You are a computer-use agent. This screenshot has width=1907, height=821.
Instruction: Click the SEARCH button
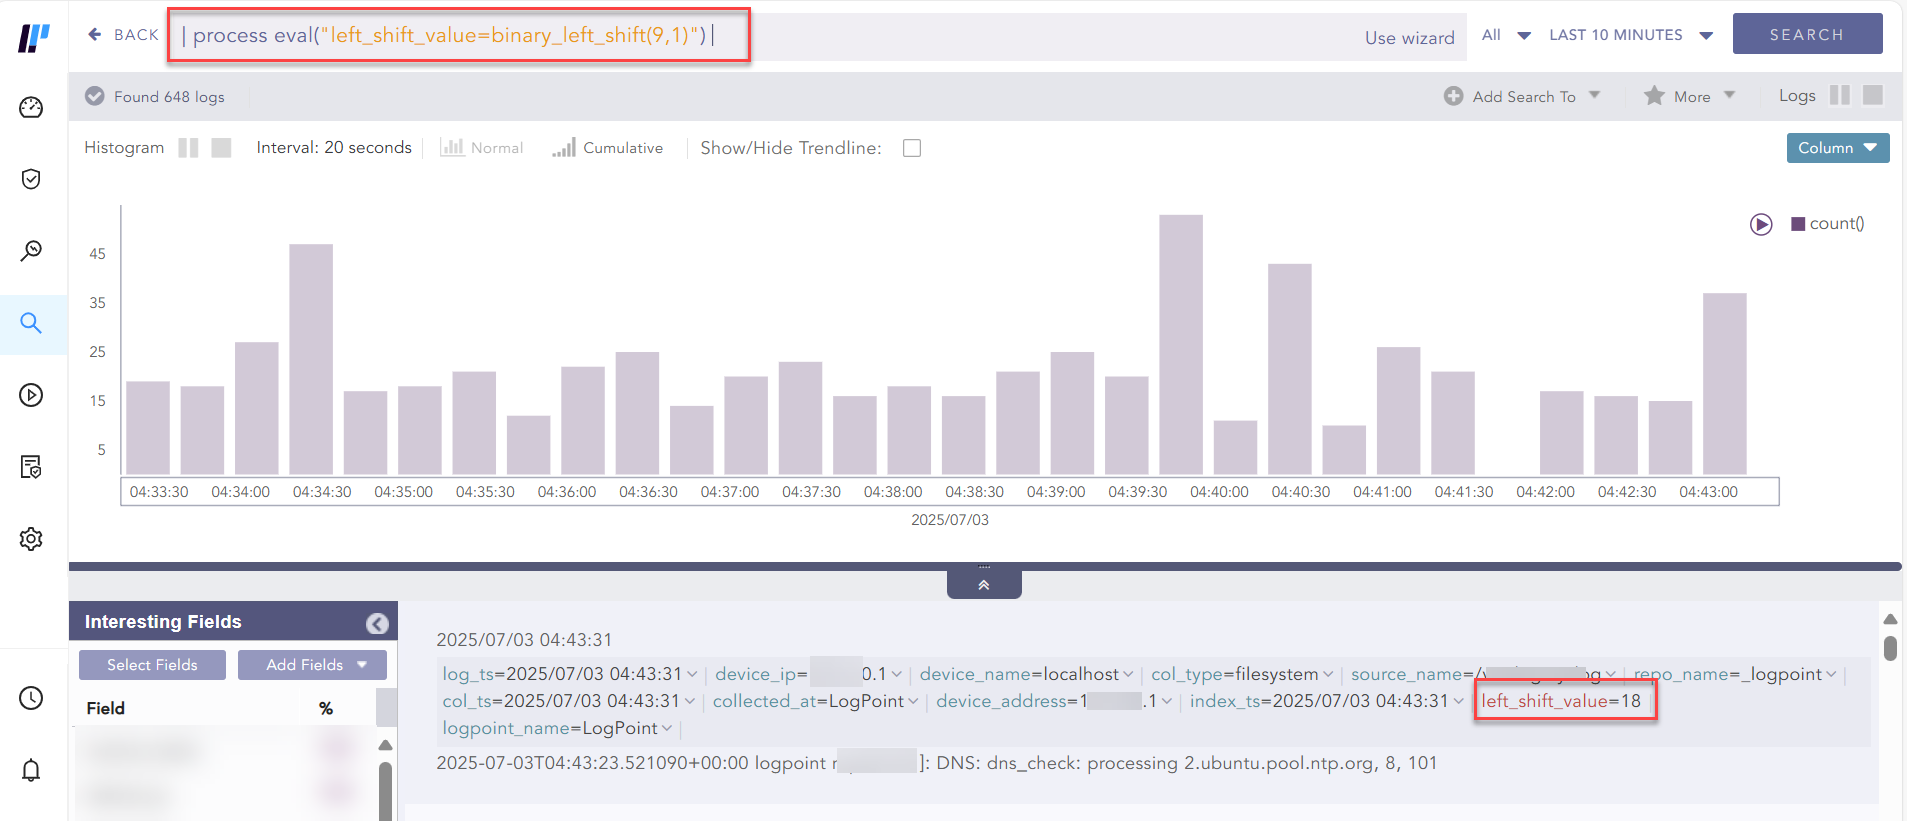(x=1806, y=34)
